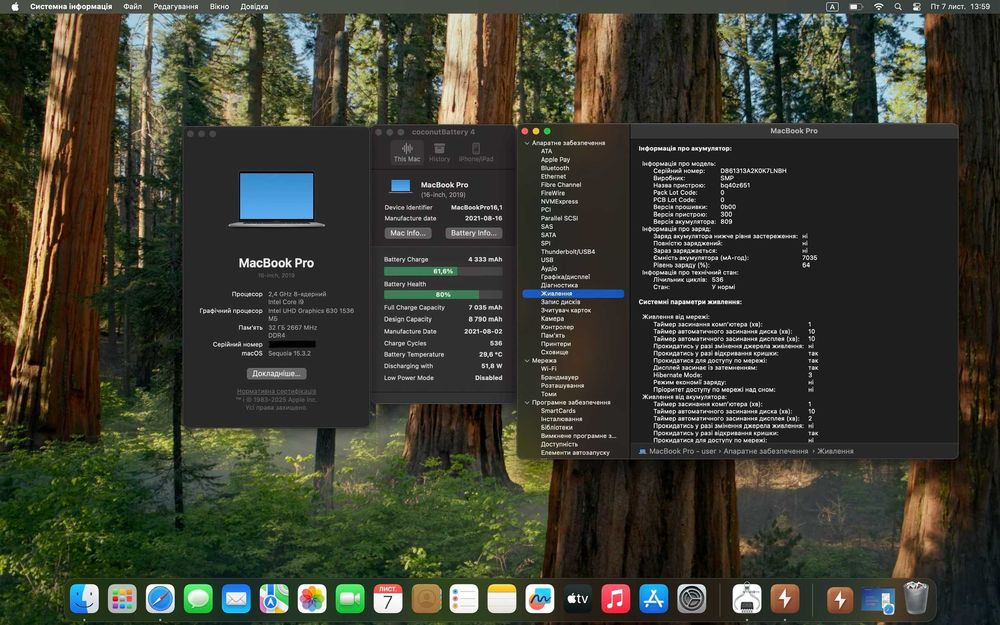Image resolution: width=1000 pixels, height=625 pixels.
Task: Open the Системна інформація app menu
Action: click(71, 6)
